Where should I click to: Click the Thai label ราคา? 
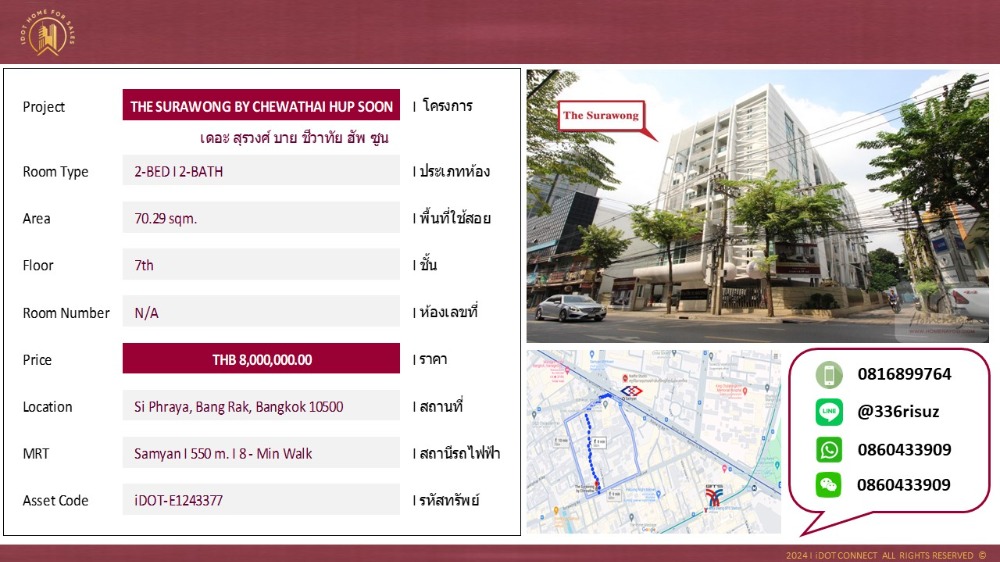[x=433, y=359]
